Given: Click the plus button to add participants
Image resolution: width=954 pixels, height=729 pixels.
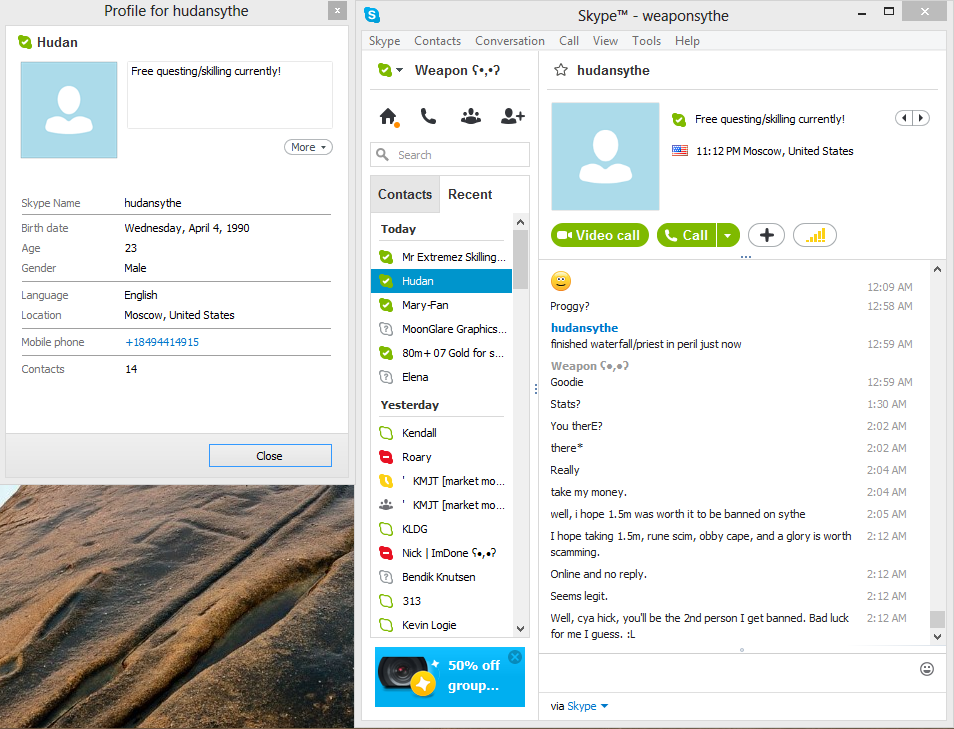Looking at the screenshot, I should click(766, 235).
